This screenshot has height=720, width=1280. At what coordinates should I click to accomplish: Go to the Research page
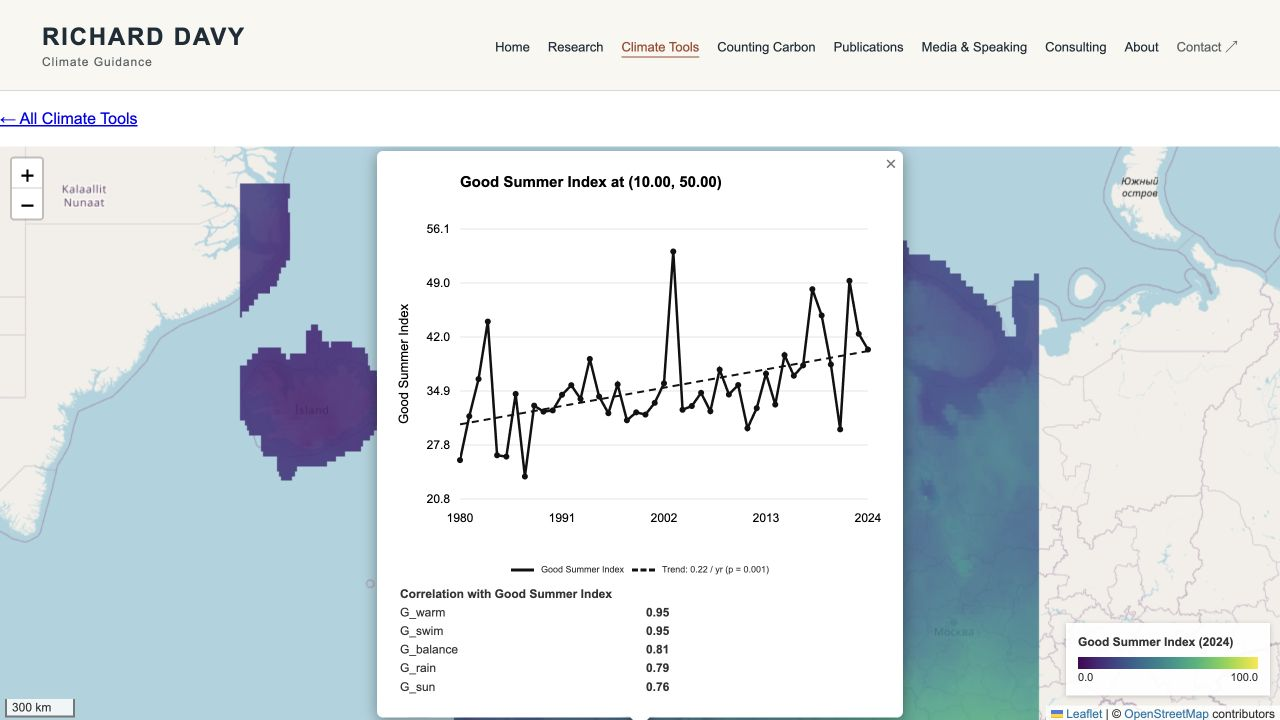tap(575, 47)
